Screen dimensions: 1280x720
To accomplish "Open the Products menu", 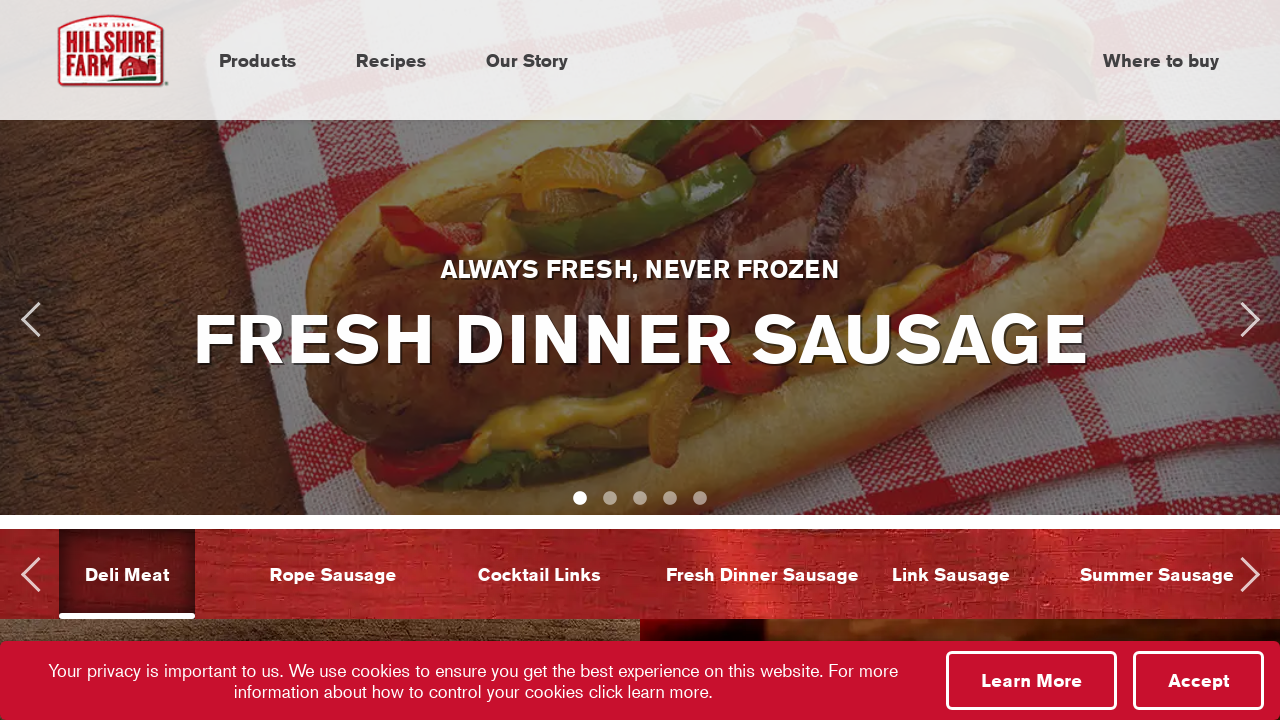I will [257, 61].
